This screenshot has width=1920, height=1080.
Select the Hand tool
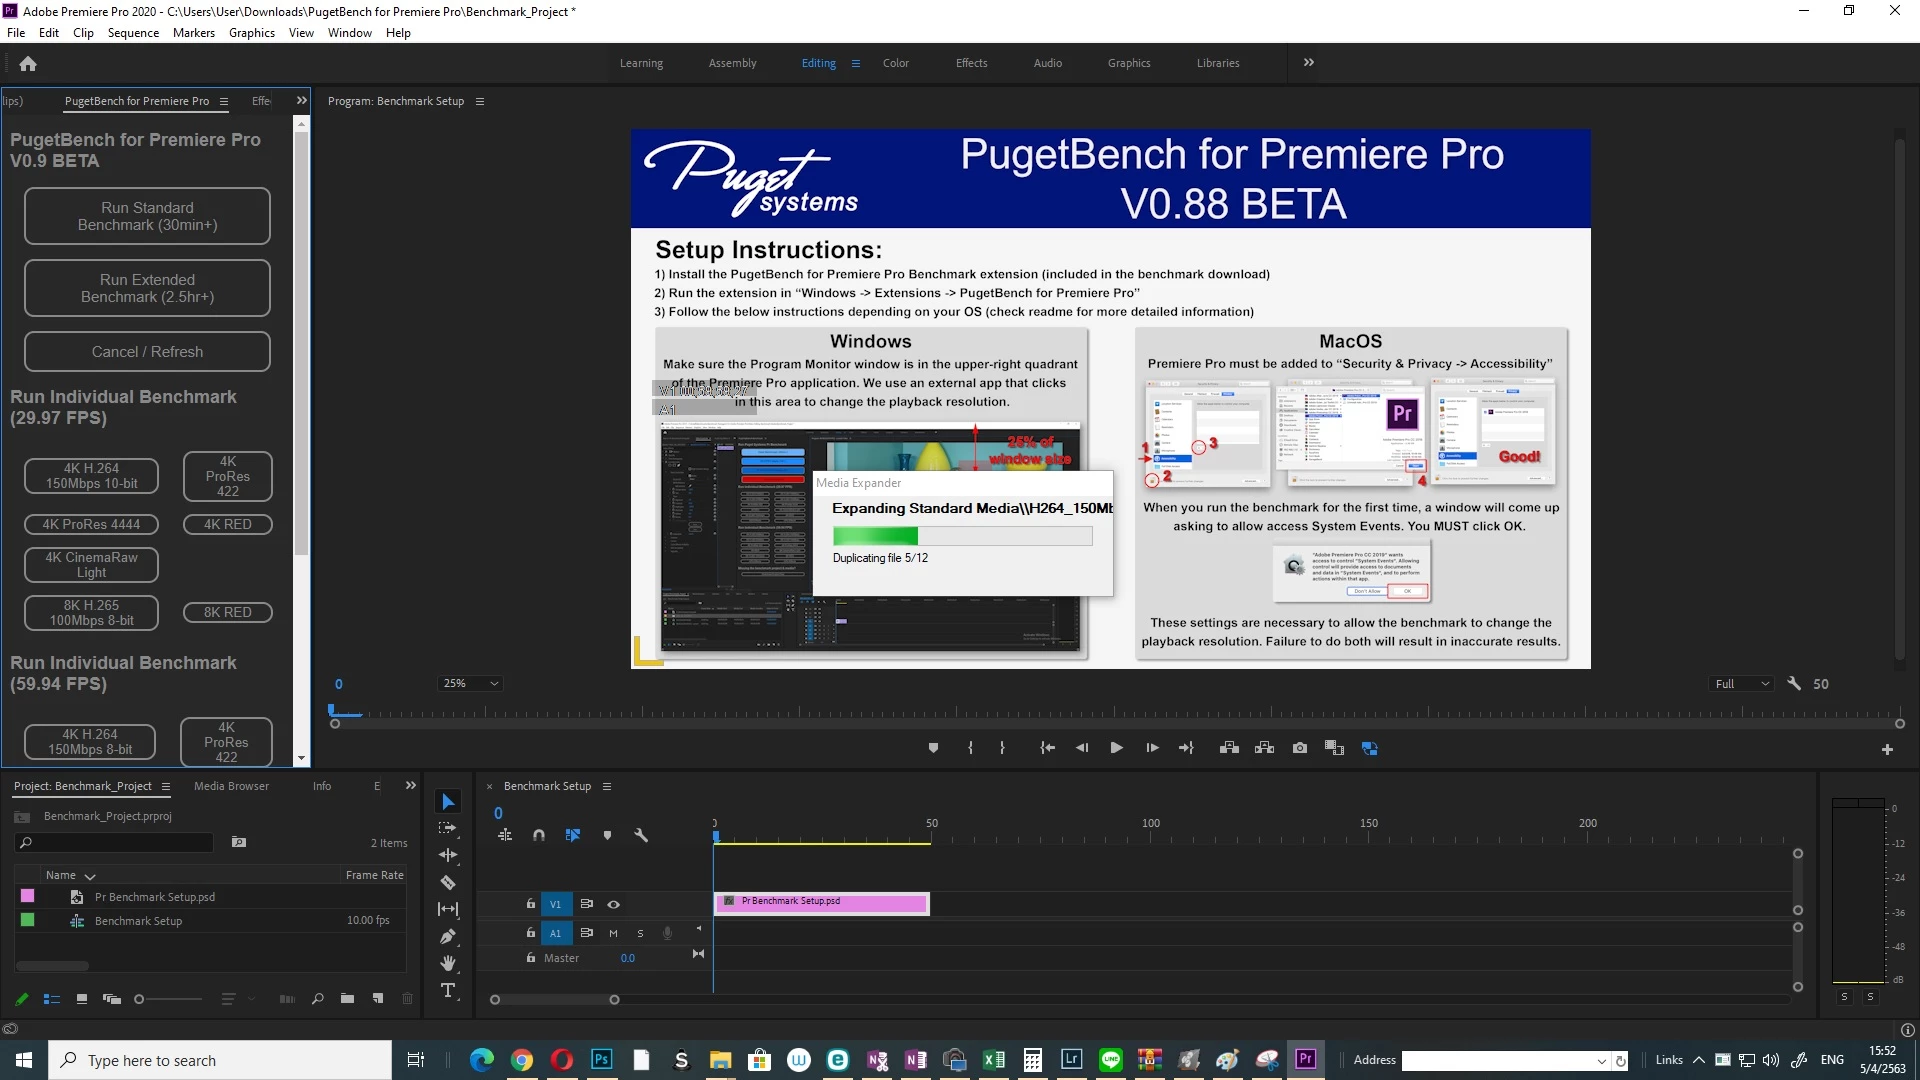[x=448, y=963]
